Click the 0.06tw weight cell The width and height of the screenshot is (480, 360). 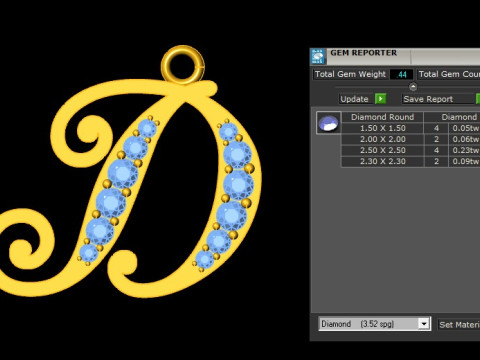pos(465,139)
